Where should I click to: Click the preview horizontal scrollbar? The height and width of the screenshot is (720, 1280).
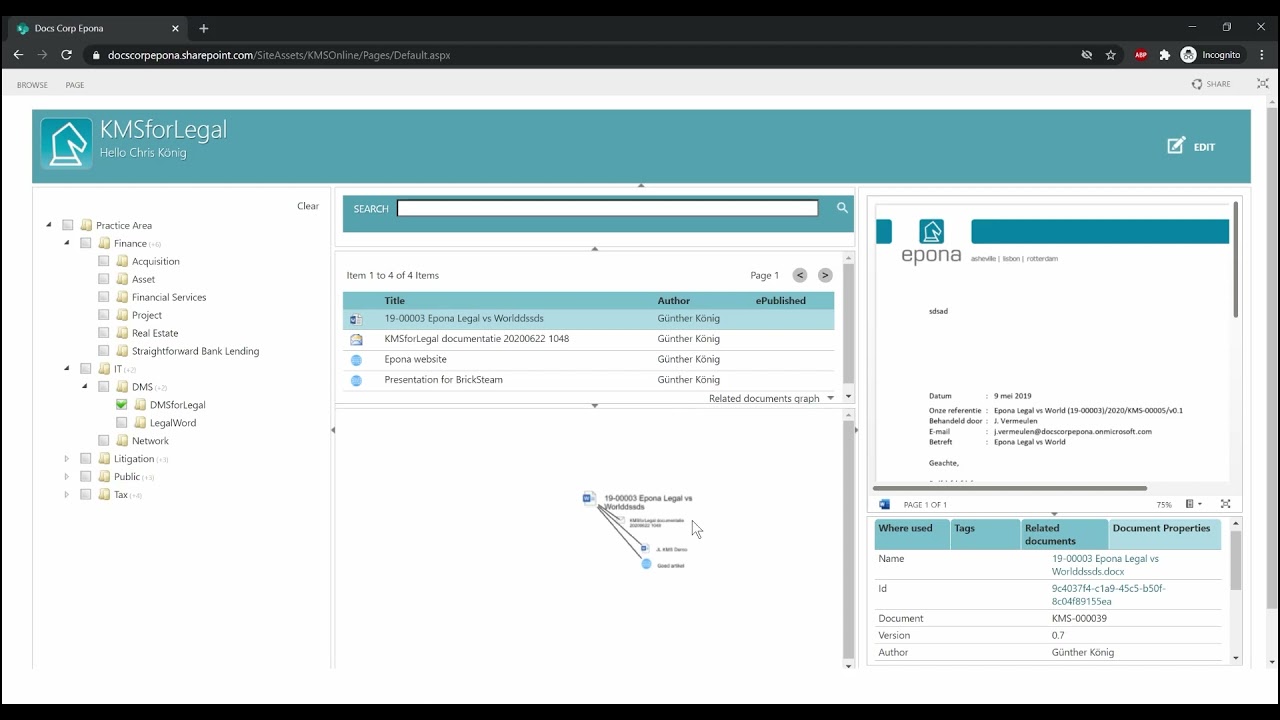tap(1010, 488)
